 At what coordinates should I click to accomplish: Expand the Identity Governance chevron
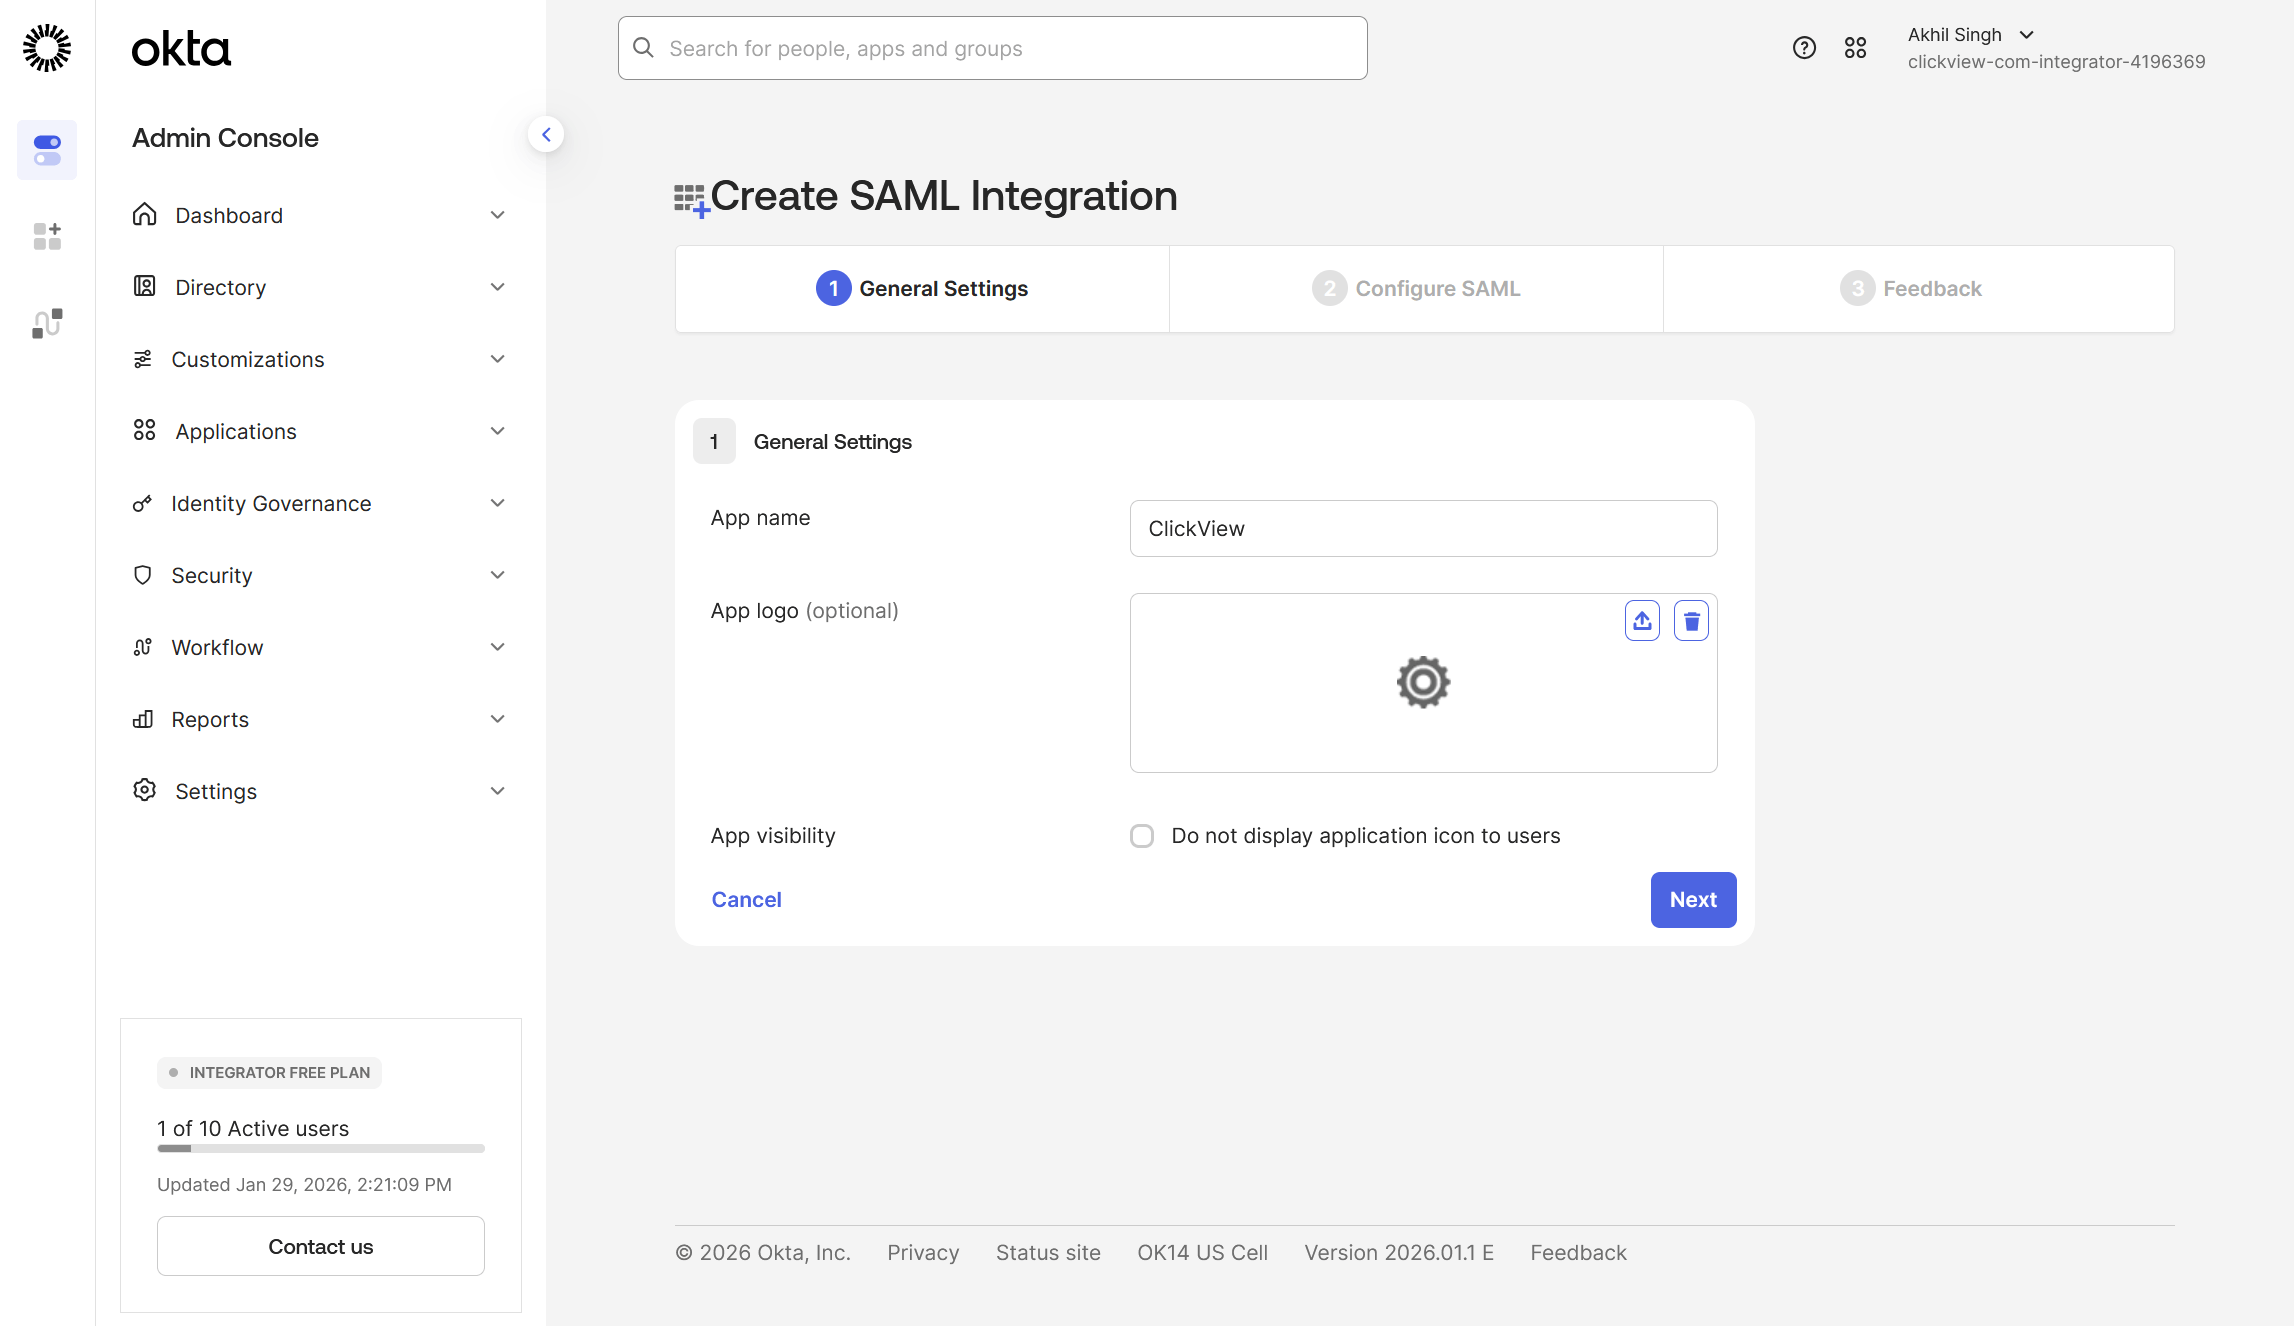(x=497, y=503)
